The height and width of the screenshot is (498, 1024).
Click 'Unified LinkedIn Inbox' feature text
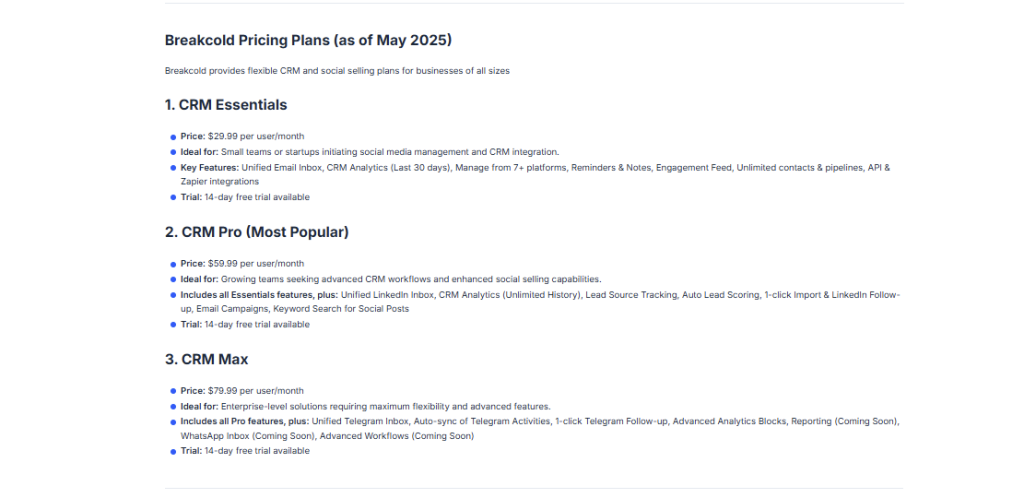pyautogui.click(x=387, y=295)
